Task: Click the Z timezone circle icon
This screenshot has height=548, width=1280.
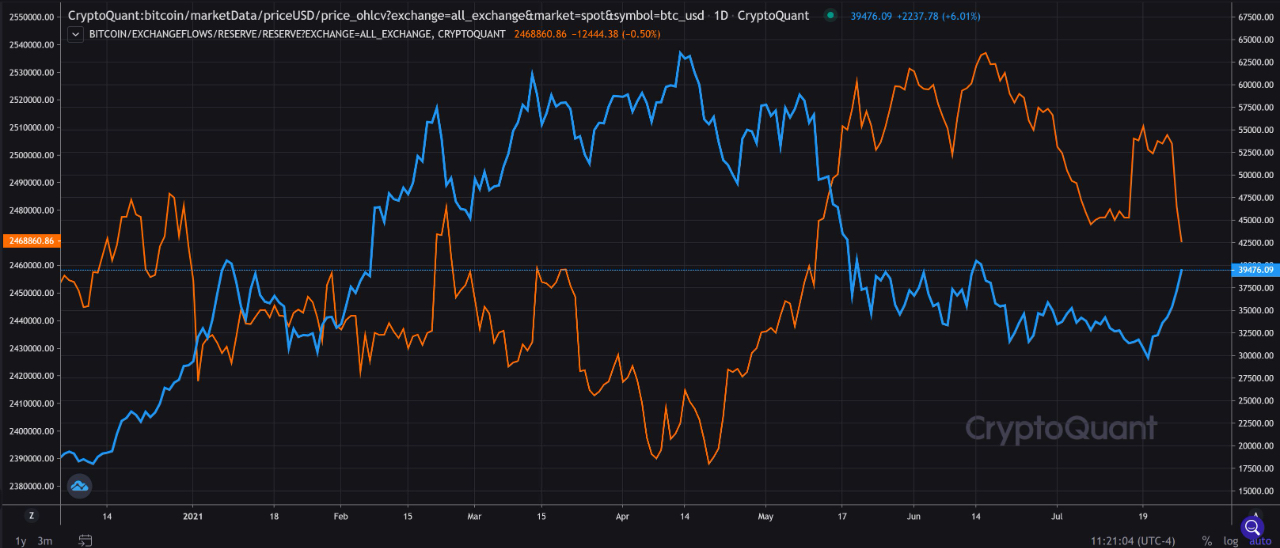Action: [x=32, y=516]
